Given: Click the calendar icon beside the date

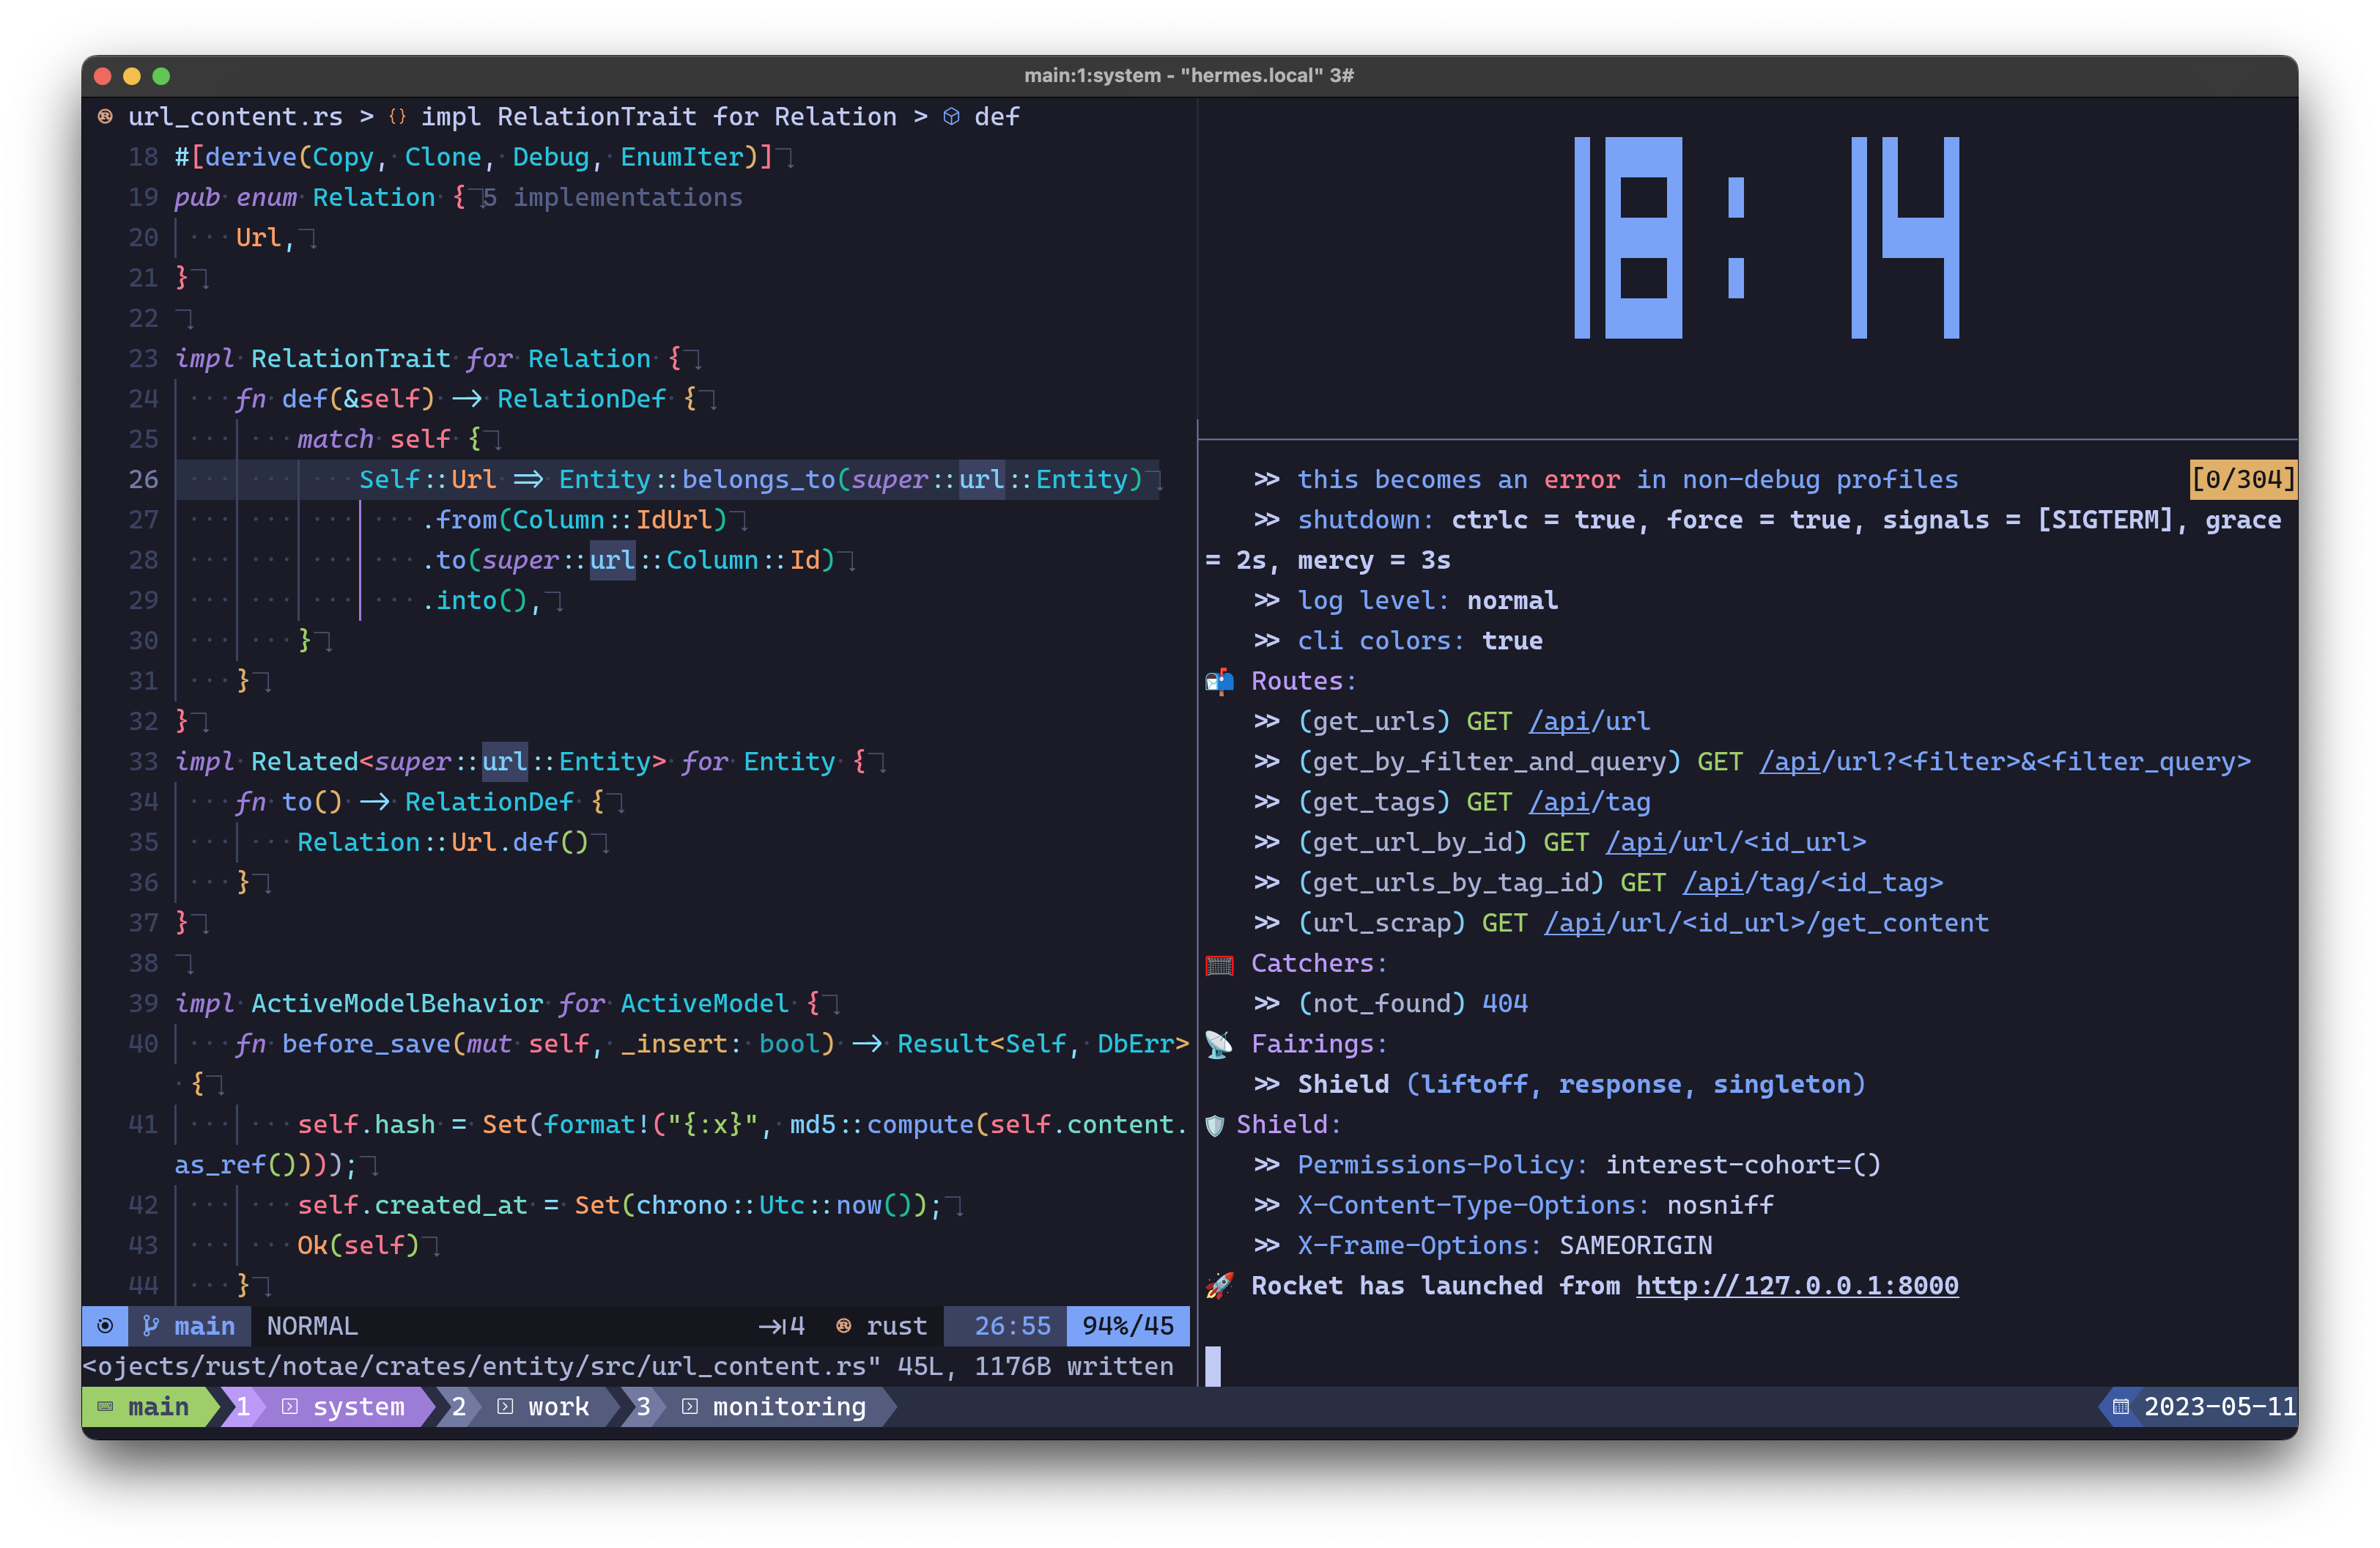Looking at the screenshot, I should click(2121, 1407).
